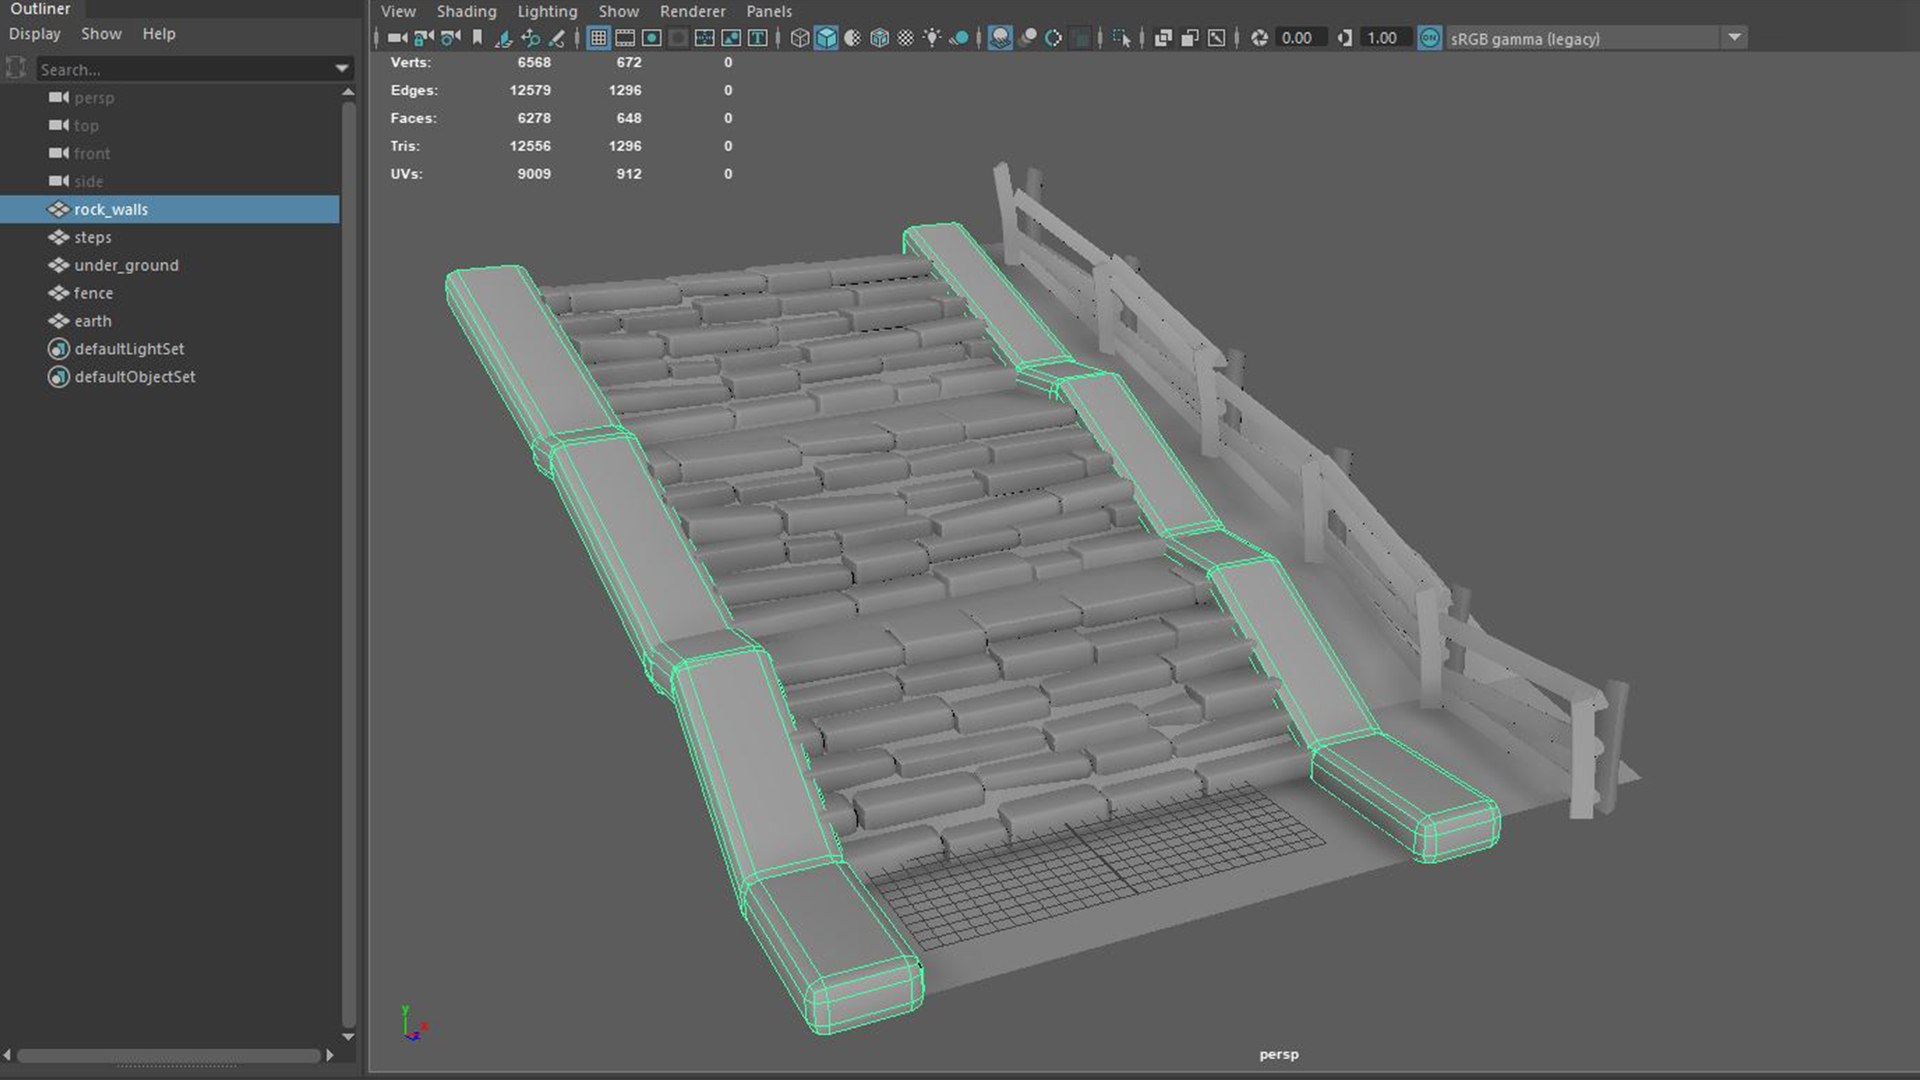Click the Outliner horizontal scrollbar
1920x1080 pixels.
pos(168,1056)
